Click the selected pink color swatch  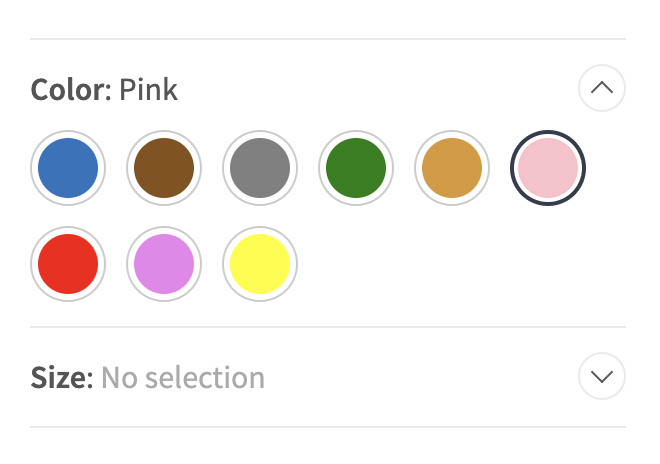click(548, 168)
